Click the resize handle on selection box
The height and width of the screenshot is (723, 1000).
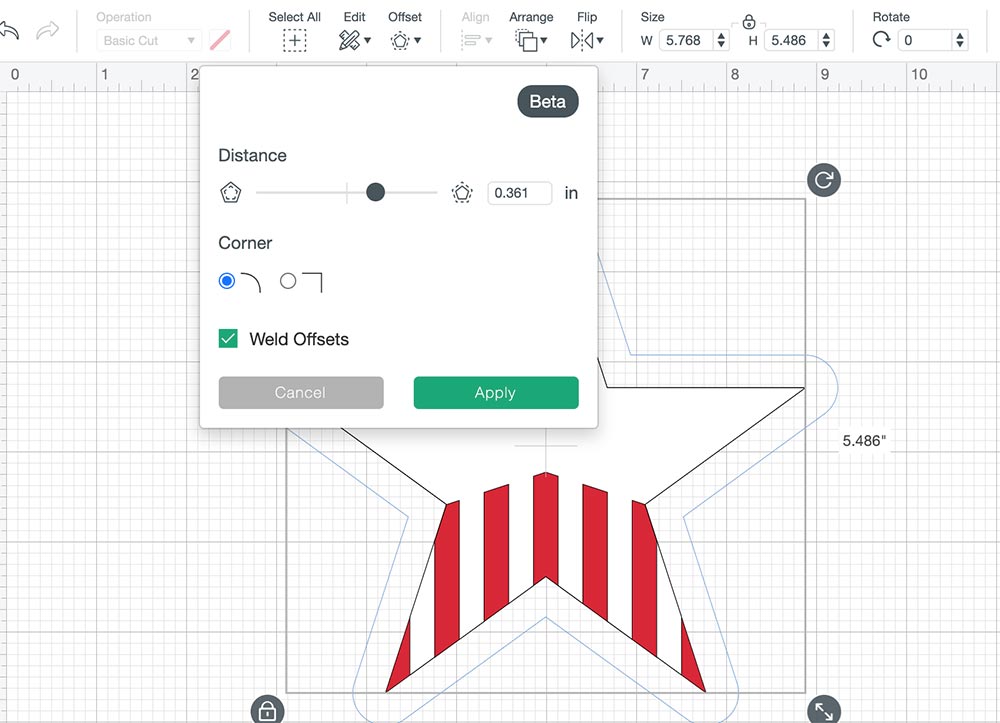(823, 709)
